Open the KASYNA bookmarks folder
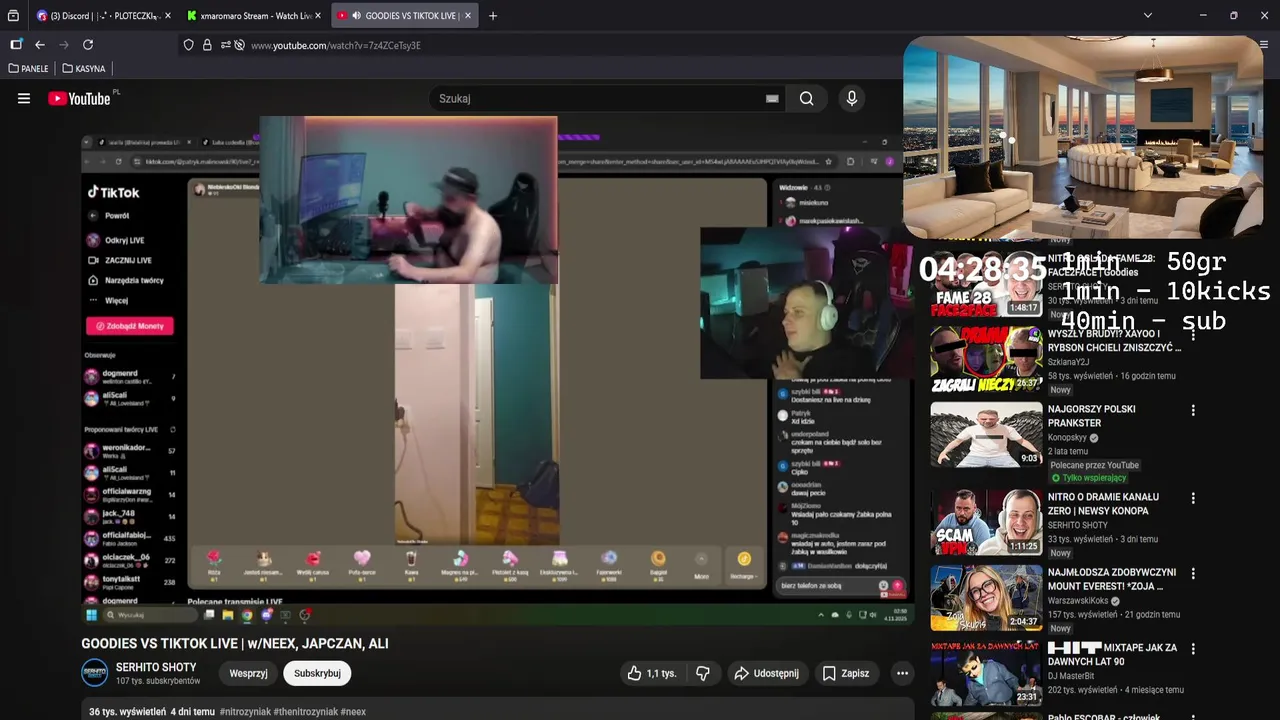This screenshot has width=1280, height=720. (x=84, y=69)
